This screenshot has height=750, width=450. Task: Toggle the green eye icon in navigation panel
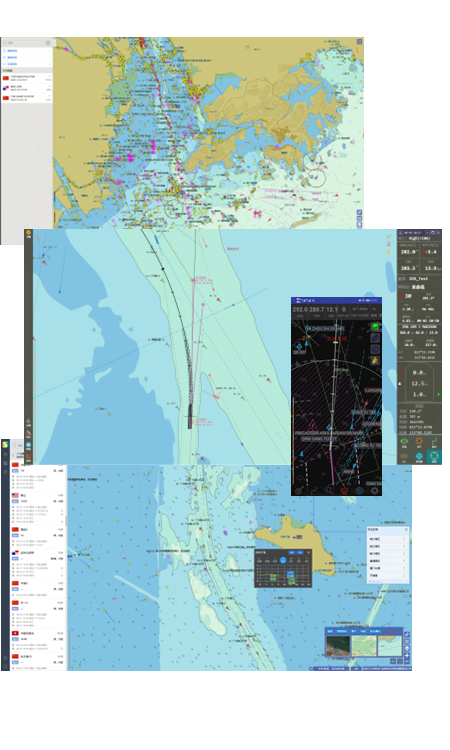pos(404,442)
